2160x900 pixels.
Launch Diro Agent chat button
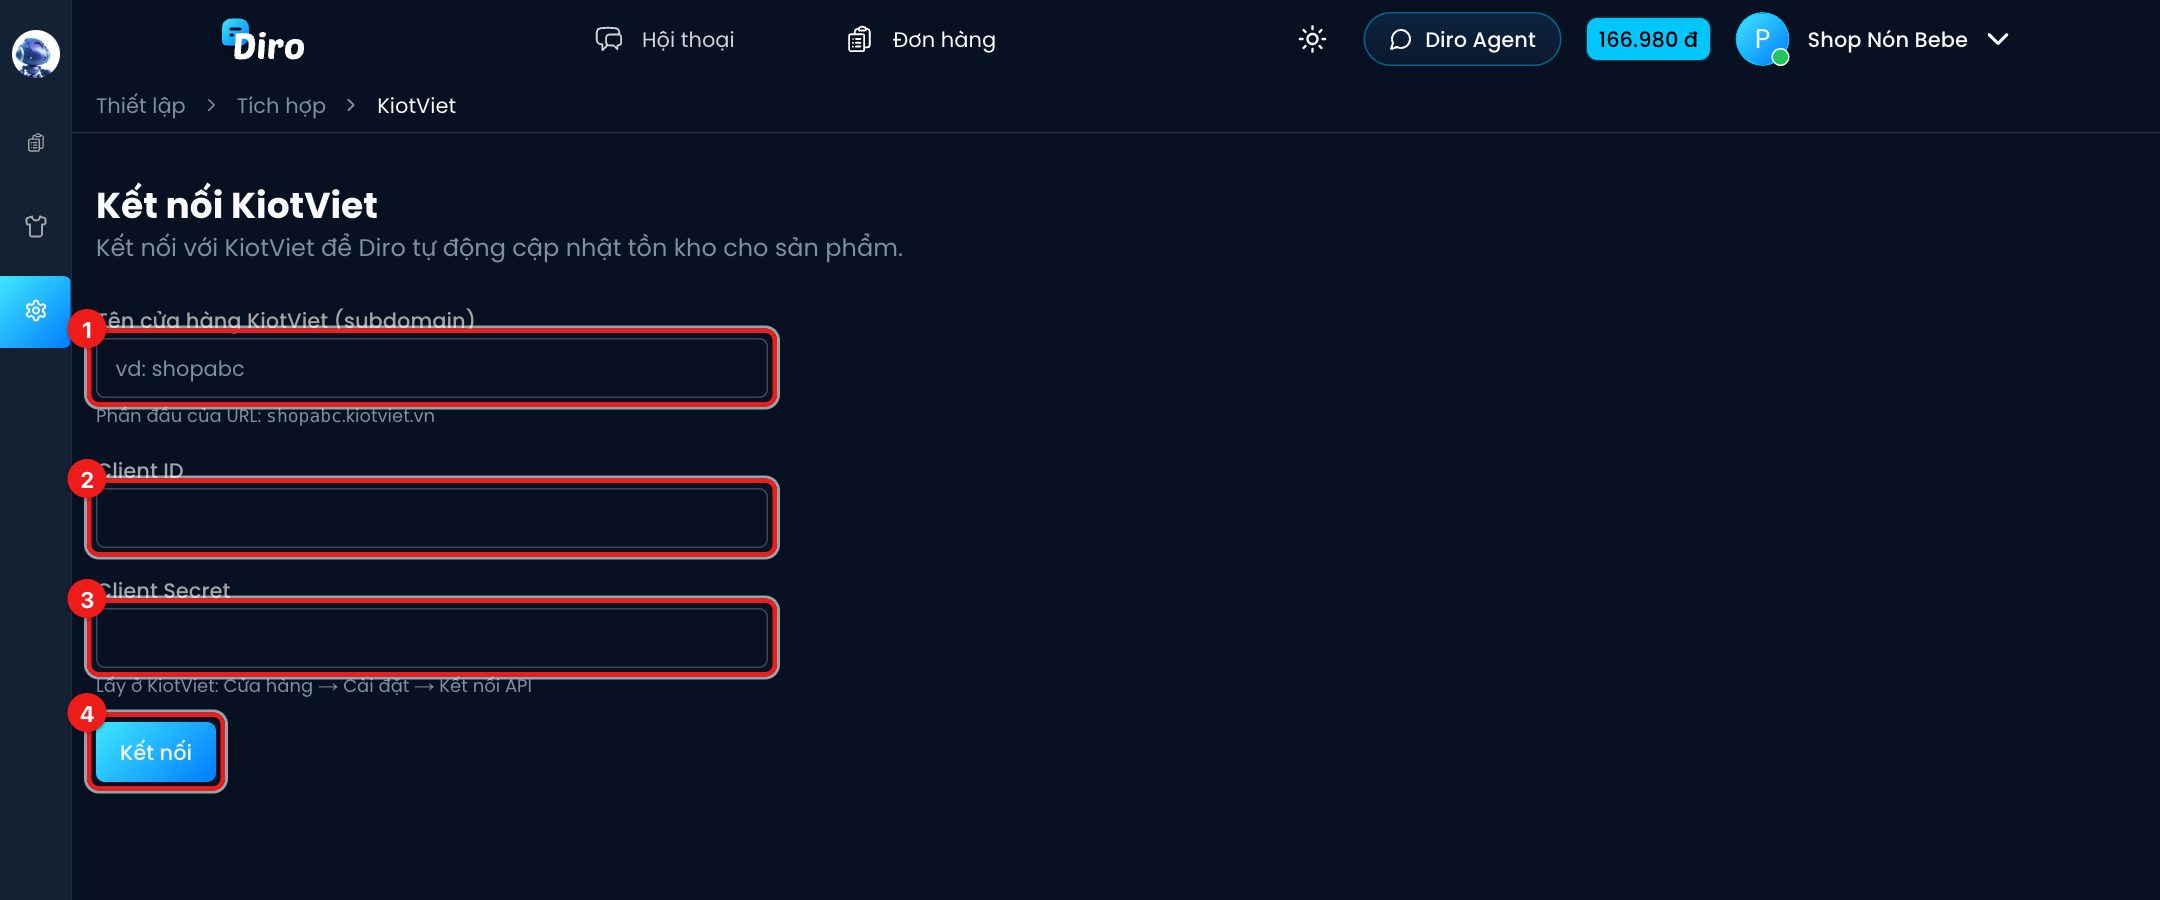[1462, 39]
